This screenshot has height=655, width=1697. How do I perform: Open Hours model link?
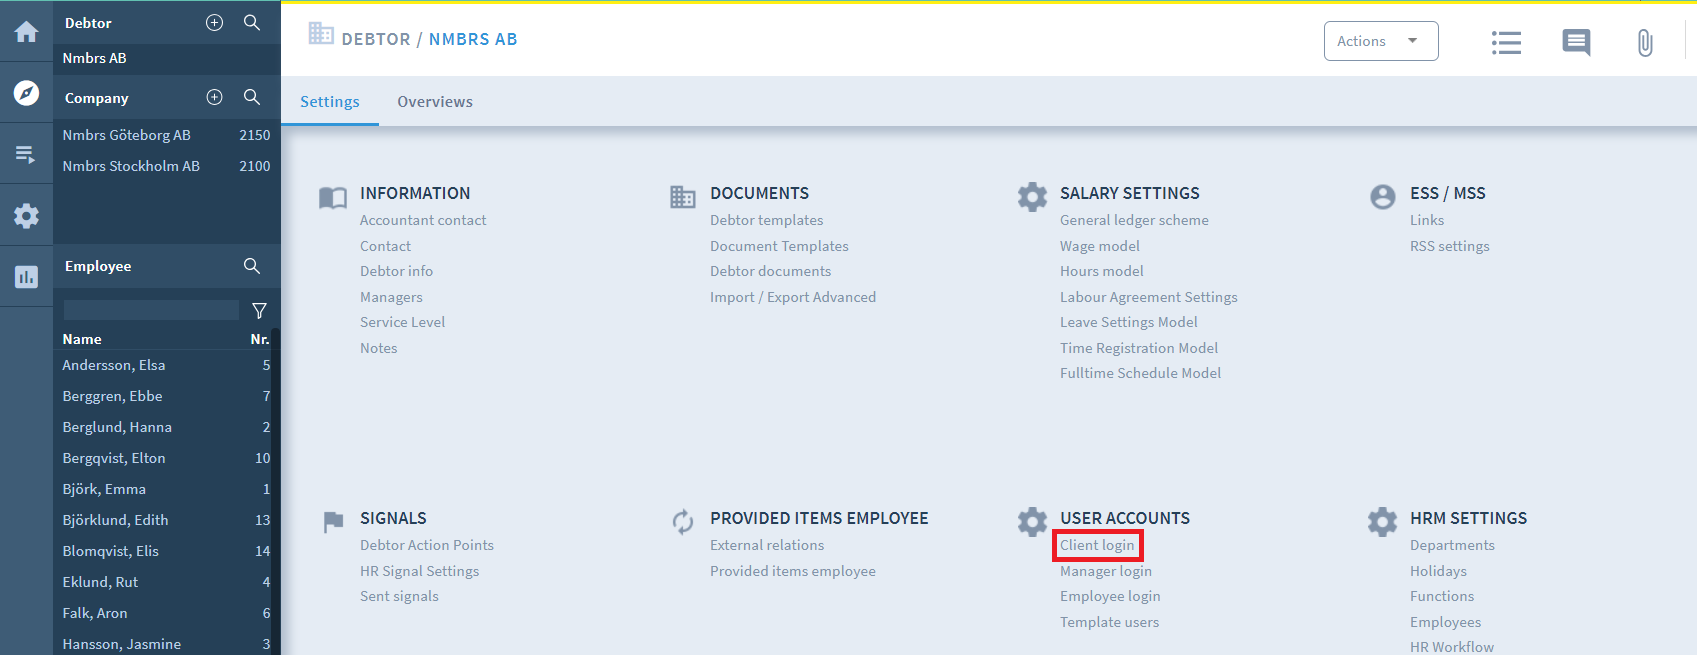(1102, 271)
